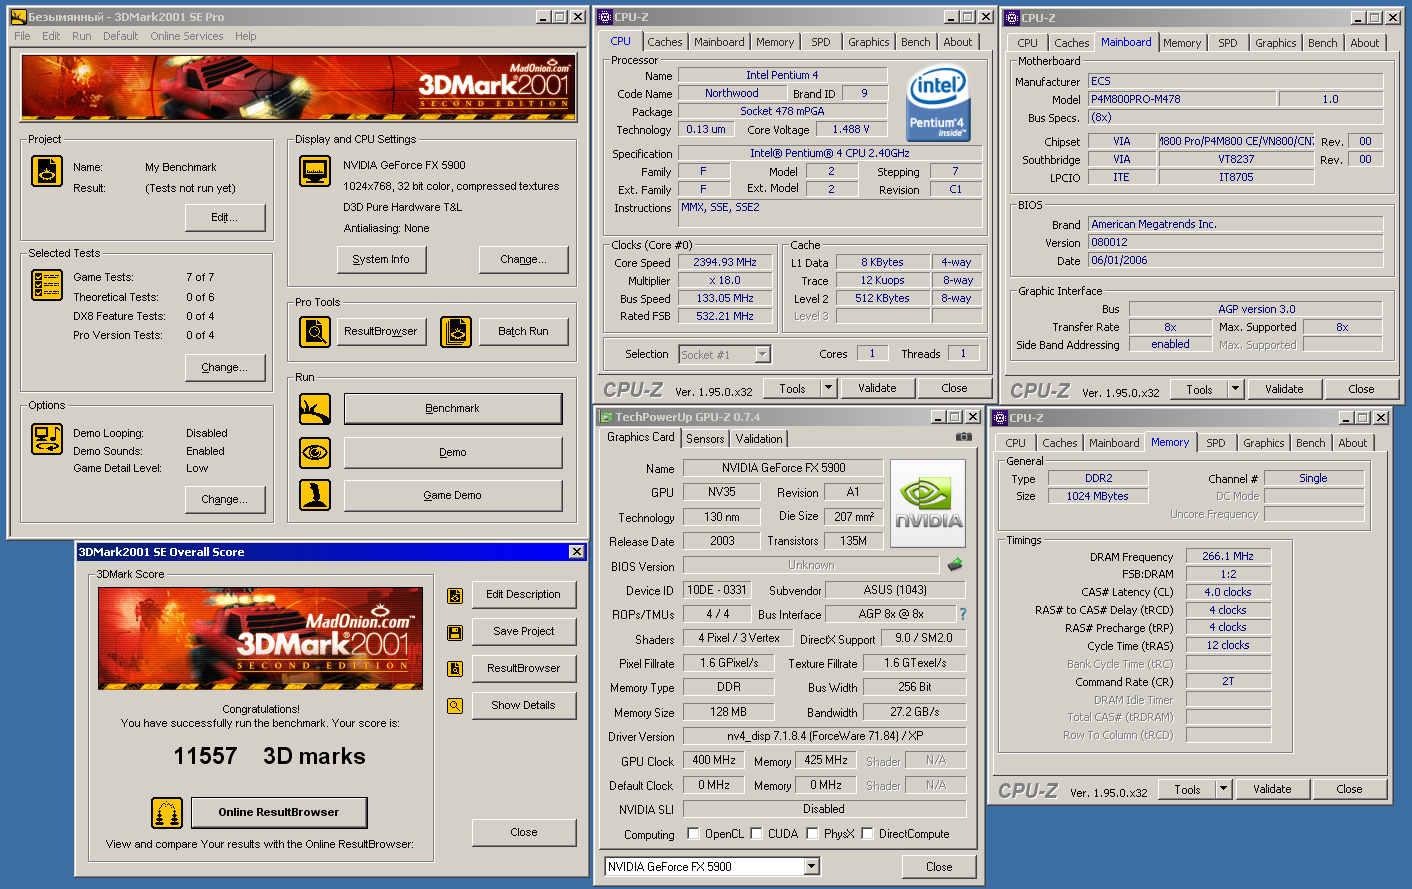This screenshot has width=1412, height=889.
Task: Click the monitor icon in Display and CPU Settings
Action: tap(315, 171)
